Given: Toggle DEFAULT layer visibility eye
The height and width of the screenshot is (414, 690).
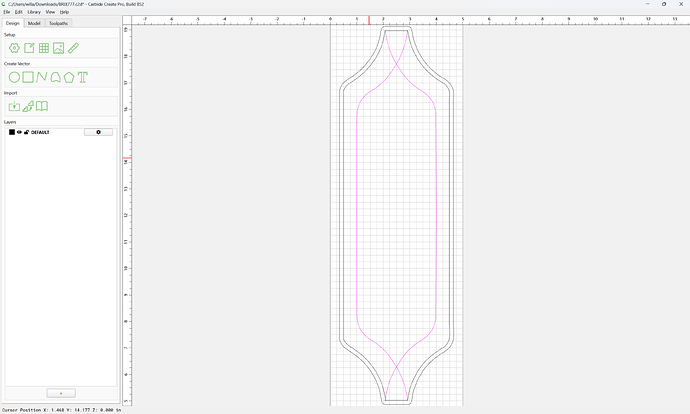Looking at the screenshot, I should click(19, 132).
